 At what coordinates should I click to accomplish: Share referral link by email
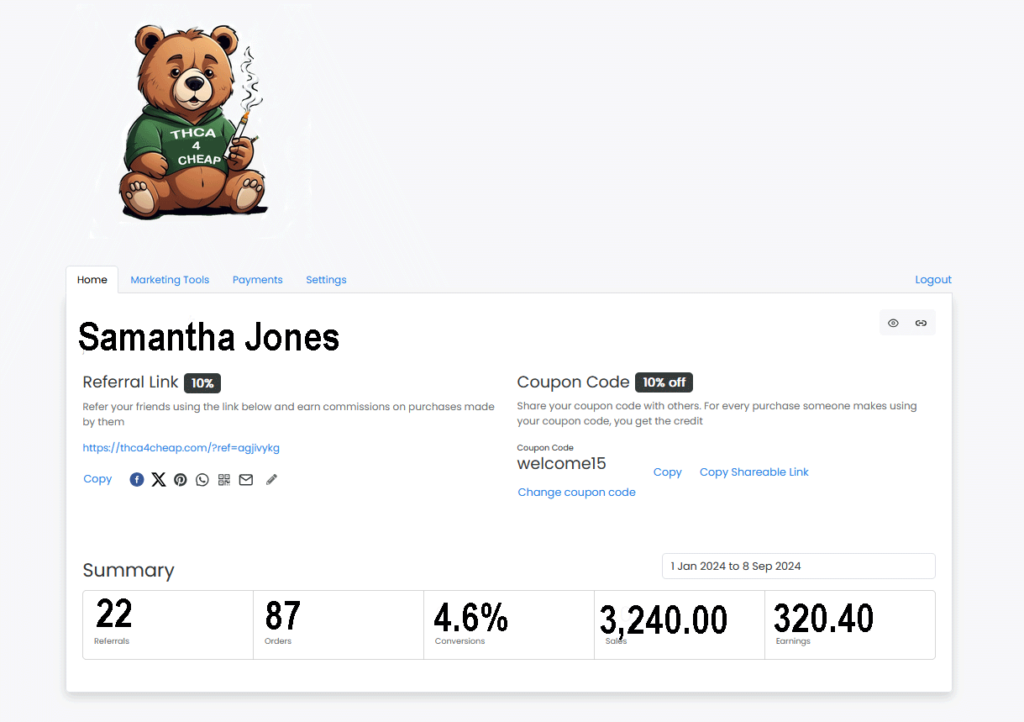pyautogui.click(x=246, y=480)
